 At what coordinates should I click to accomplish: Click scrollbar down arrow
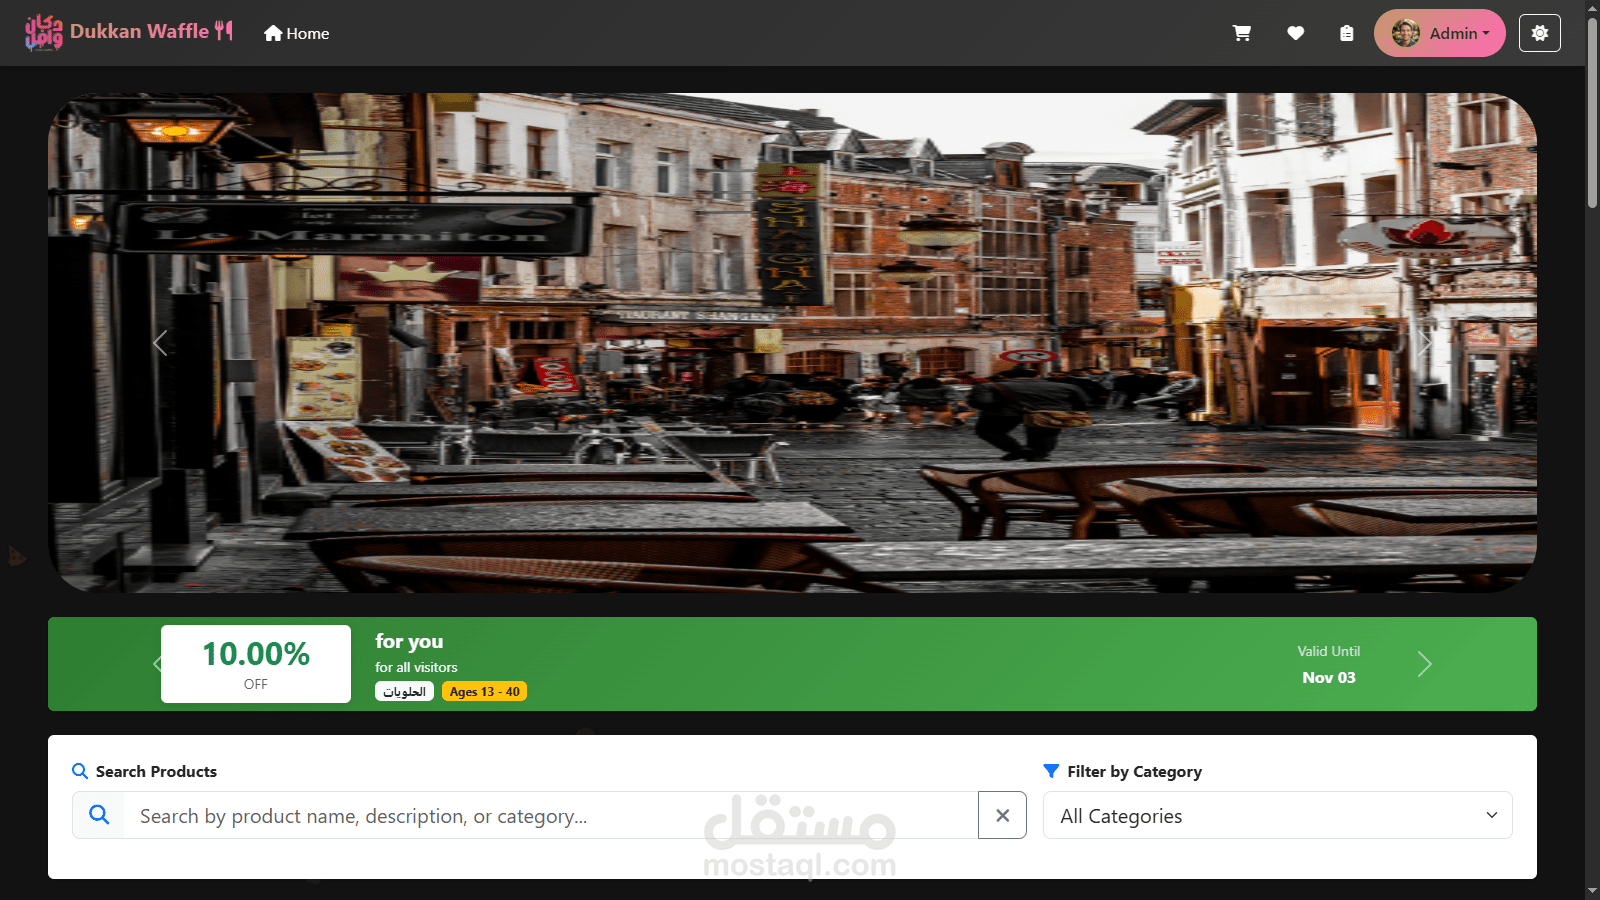point(1592,891)
